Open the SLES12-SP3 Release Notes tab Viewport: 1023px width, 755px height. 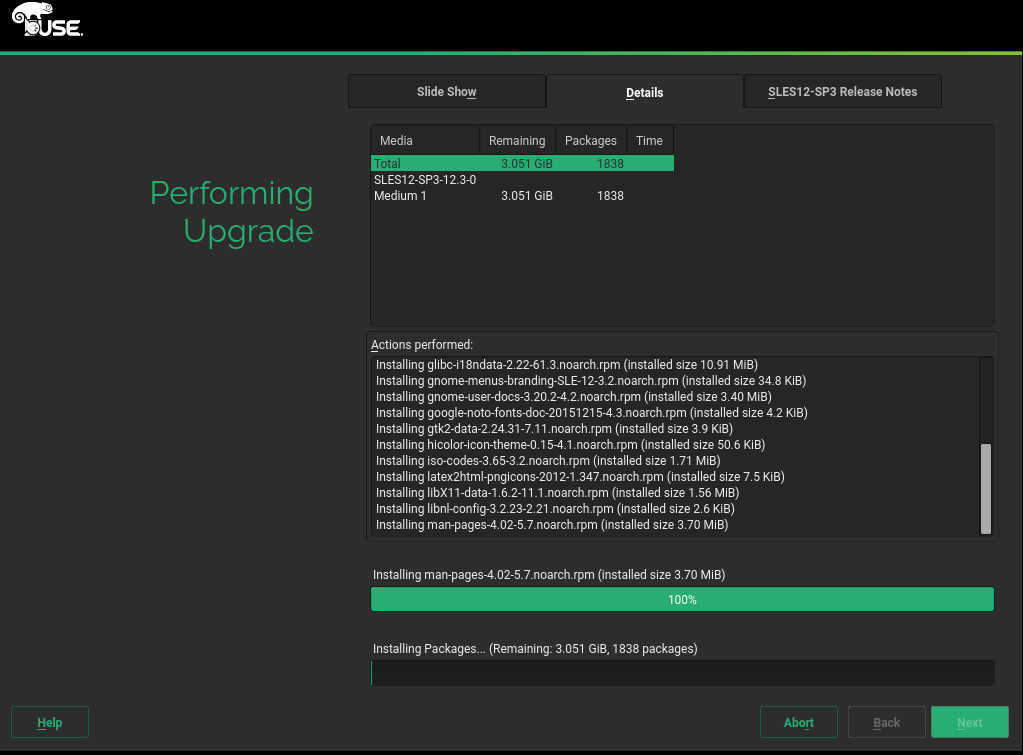point(842,91)
